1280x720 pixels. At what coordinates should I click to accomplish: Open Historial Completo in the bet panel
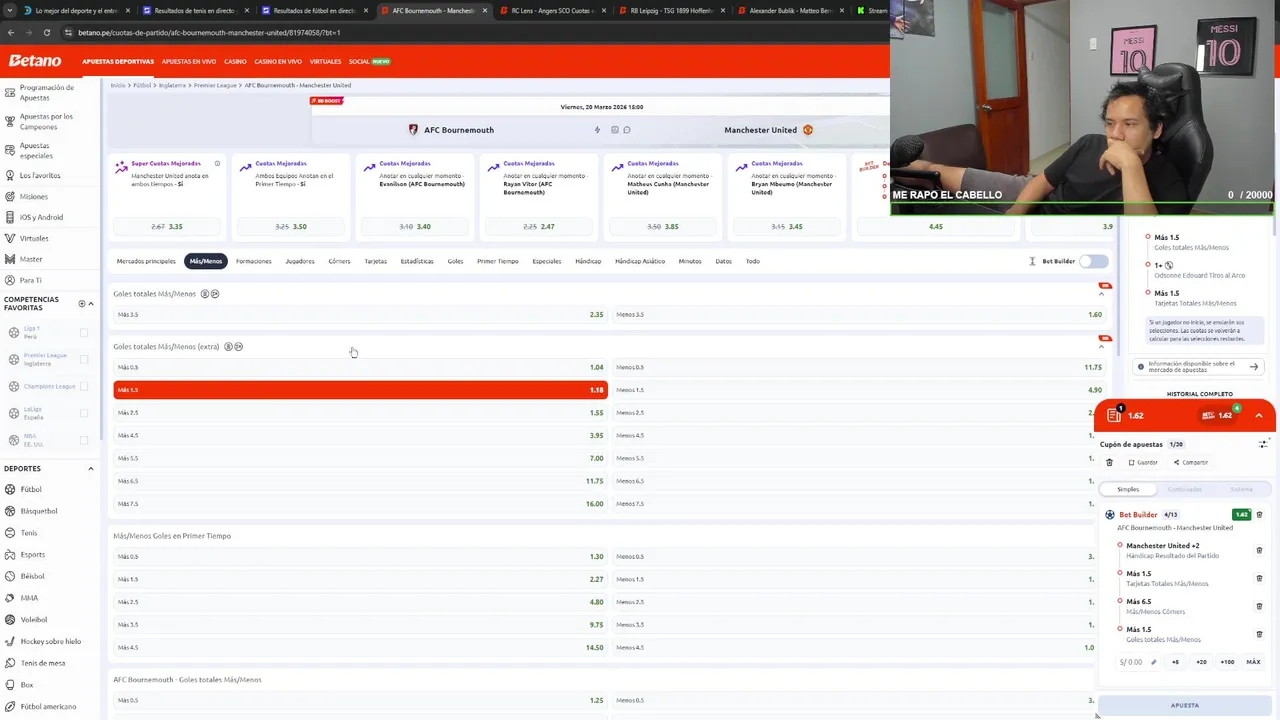[1199, 394]
